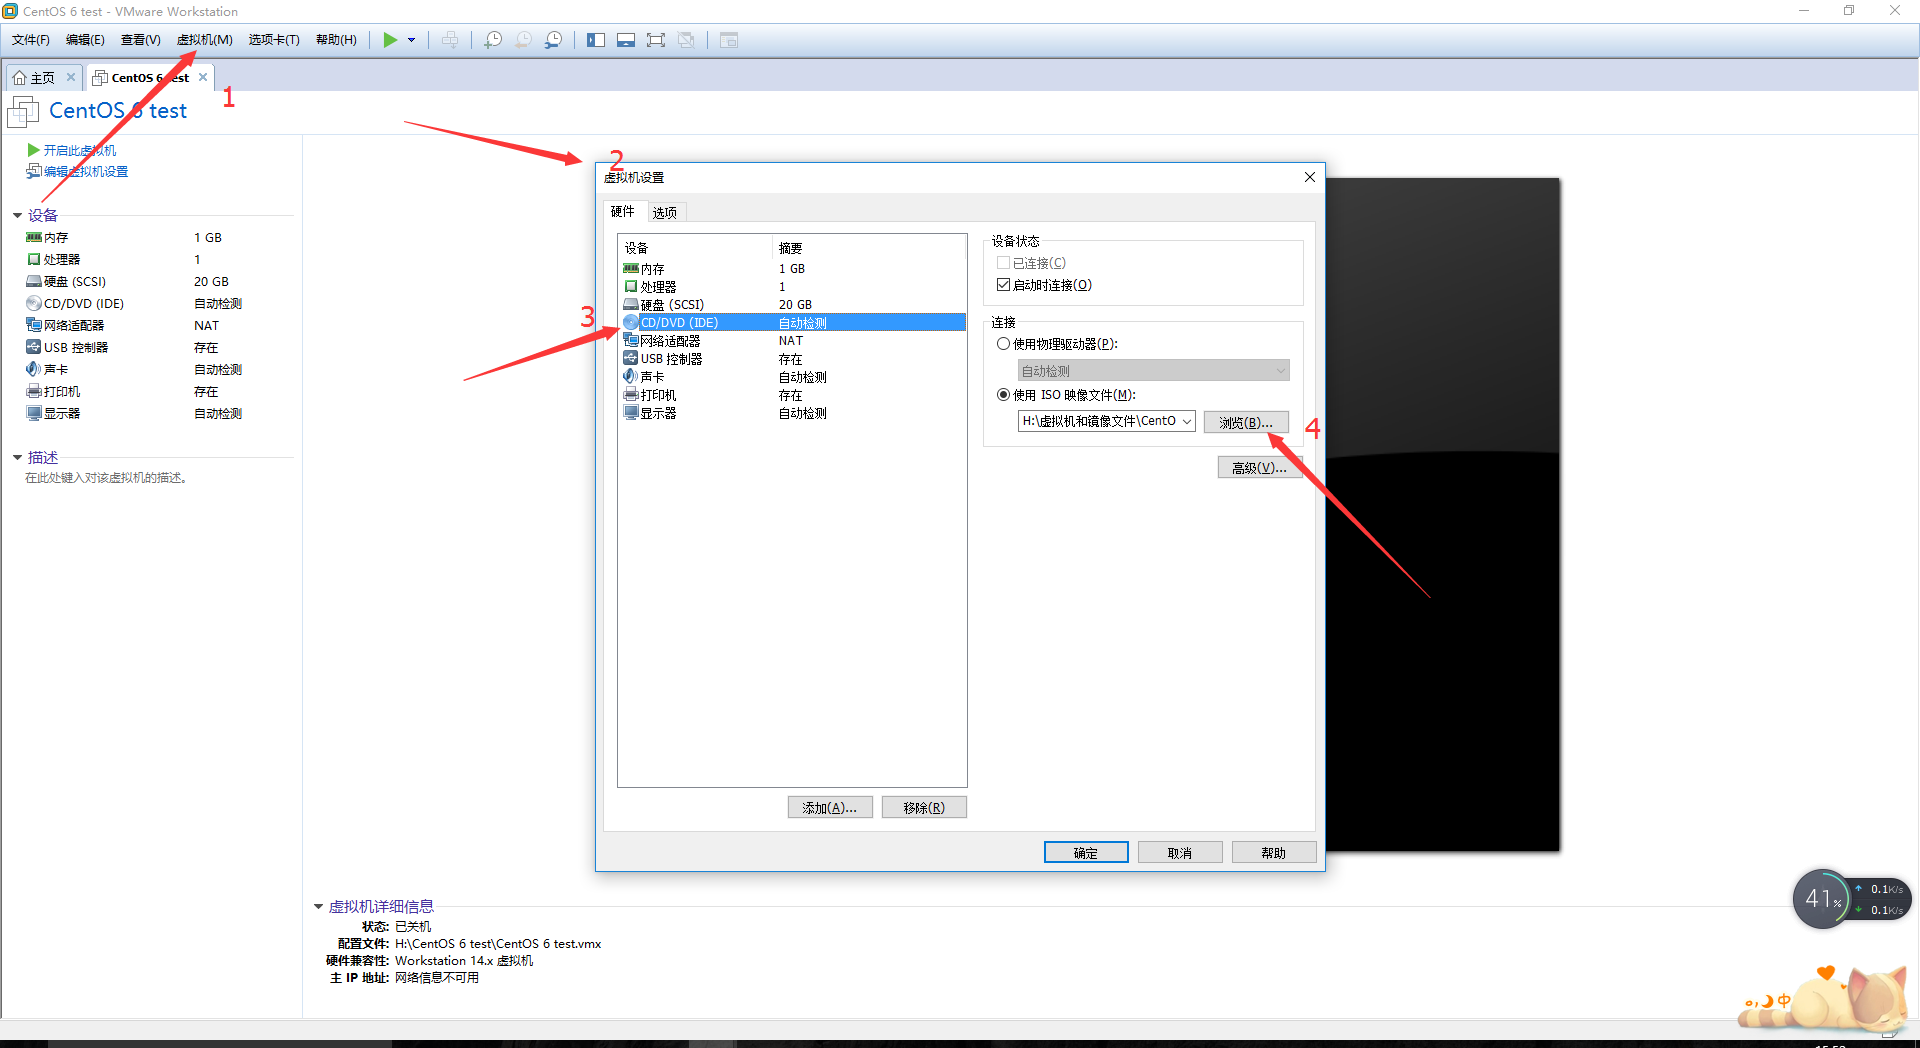The width and height of the screenshot is (1920, 1048).
Task: Click the Unity mode toolbar icon
Action: pos(686,40)
